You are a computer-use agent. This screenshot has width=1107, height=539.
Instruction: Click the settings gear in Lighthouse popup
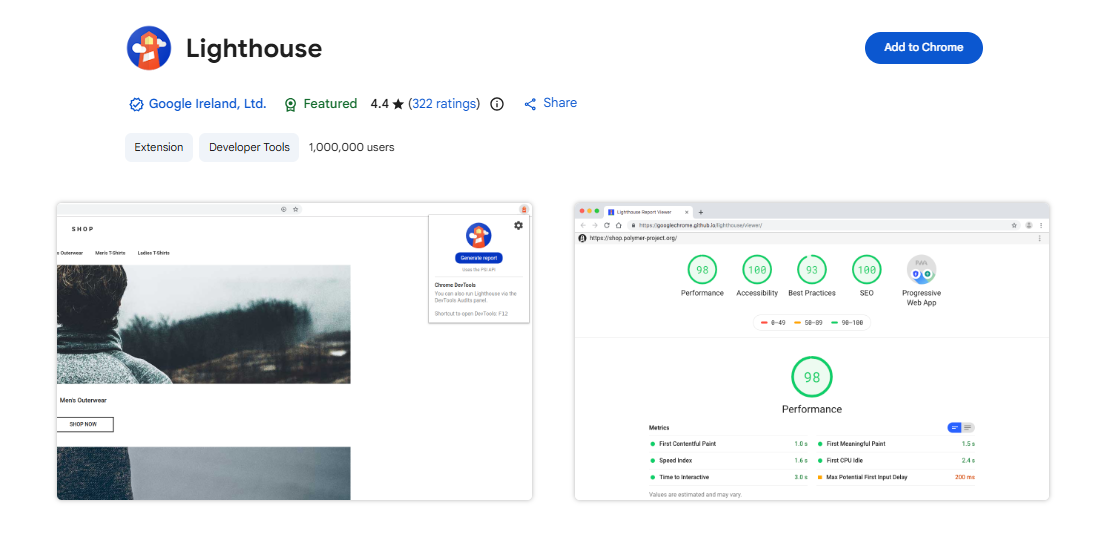point(518,226)
